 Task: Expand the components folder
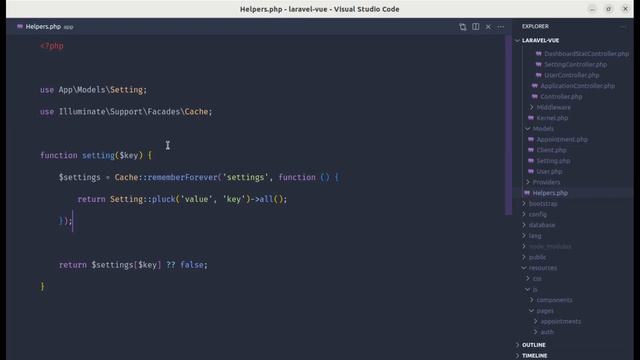554,300
